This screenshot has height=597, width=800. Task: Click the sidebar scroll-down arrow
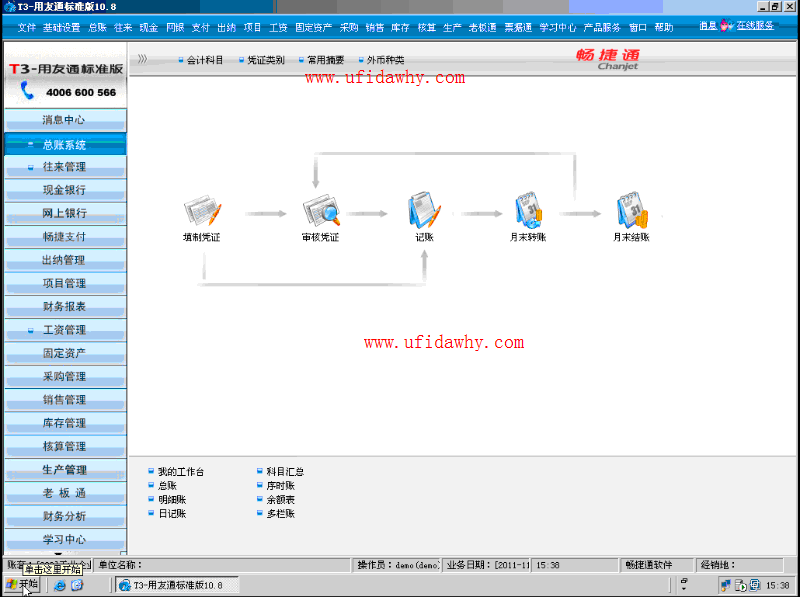click(58, 554)
